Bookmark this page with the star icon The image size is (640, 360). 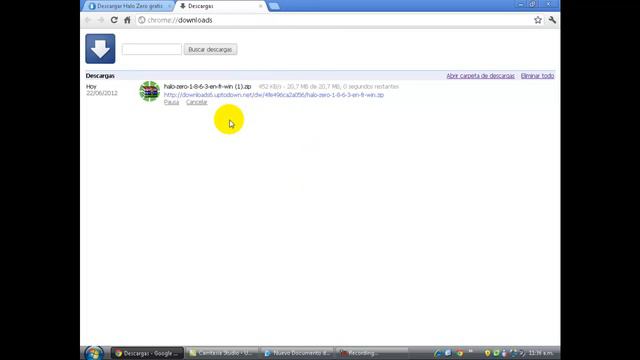coord(538,20)
